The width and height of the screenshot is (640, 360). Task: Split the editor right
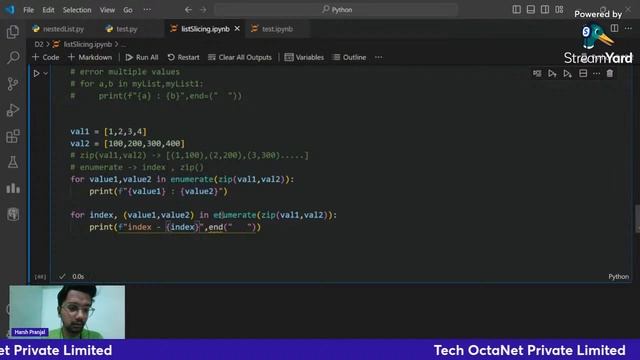tap(614, 28)
